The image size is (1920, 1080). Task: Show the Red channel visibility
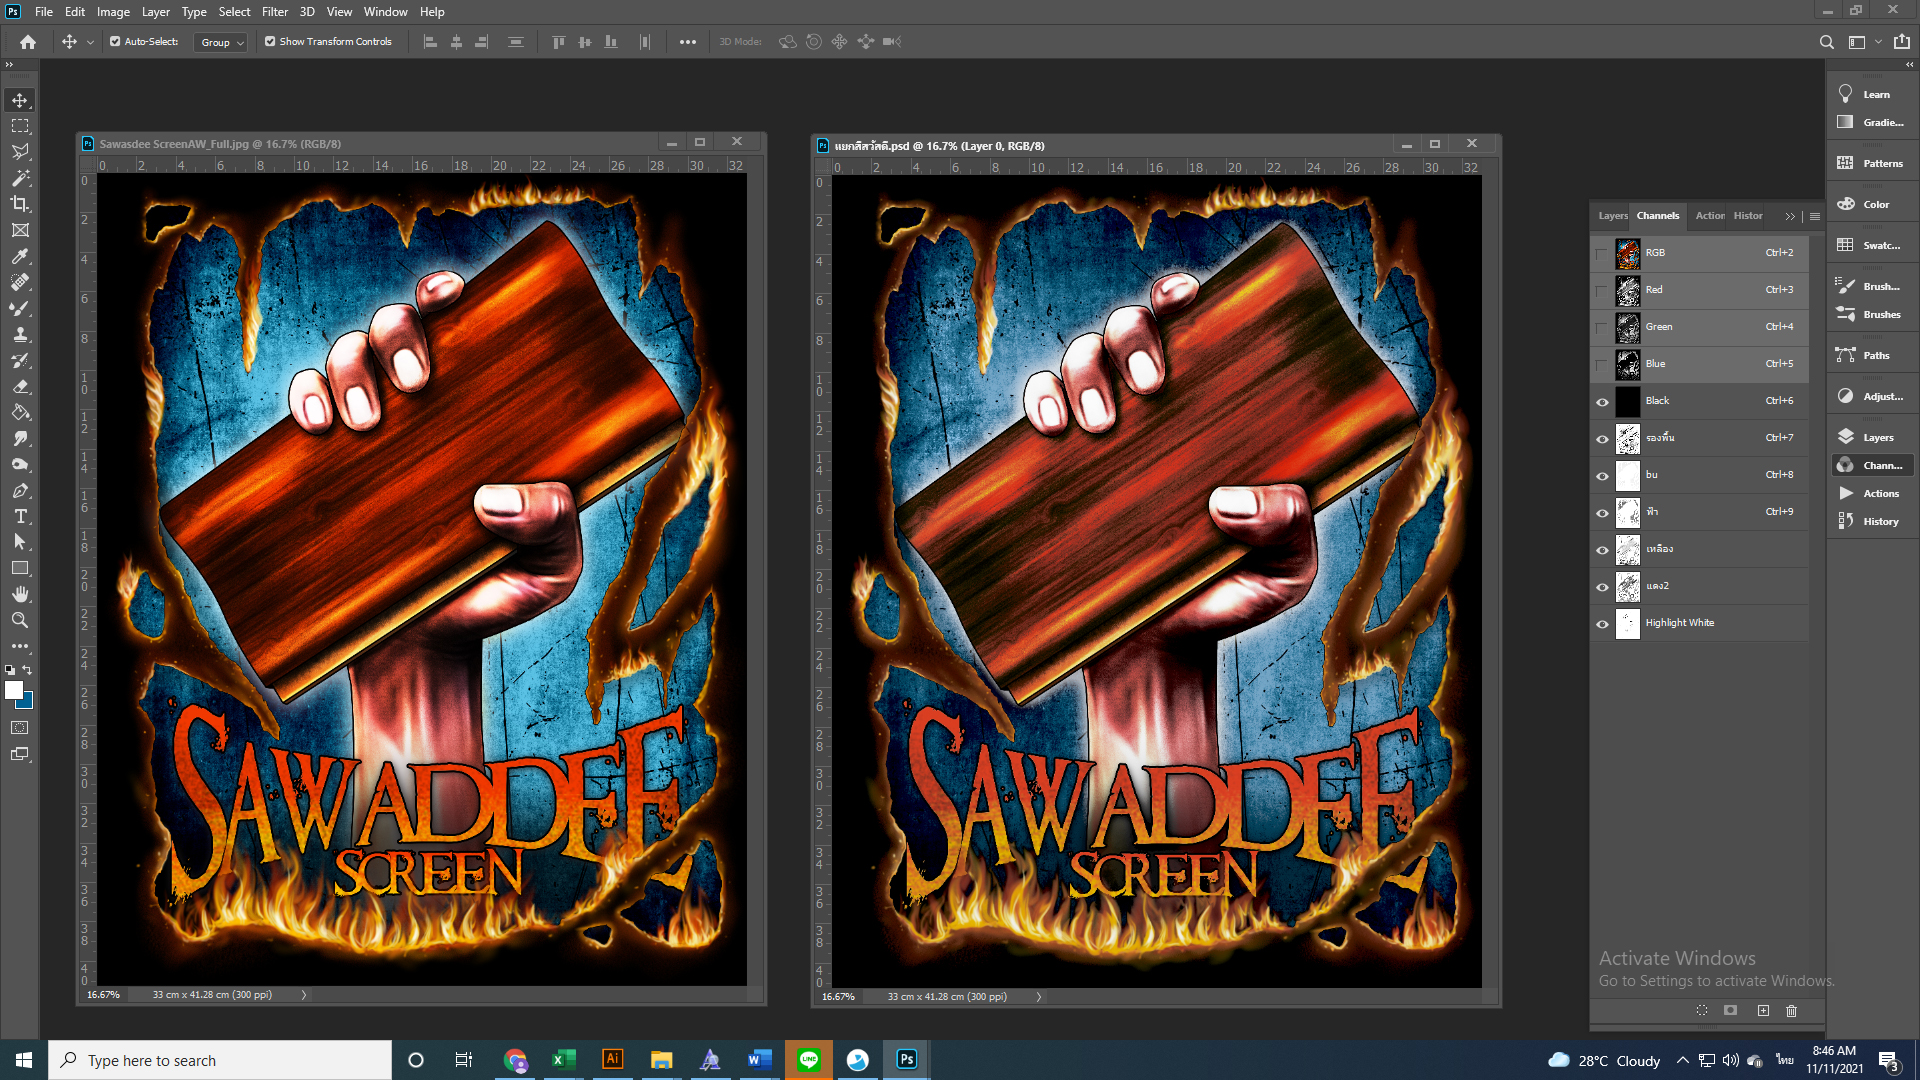1601,290
